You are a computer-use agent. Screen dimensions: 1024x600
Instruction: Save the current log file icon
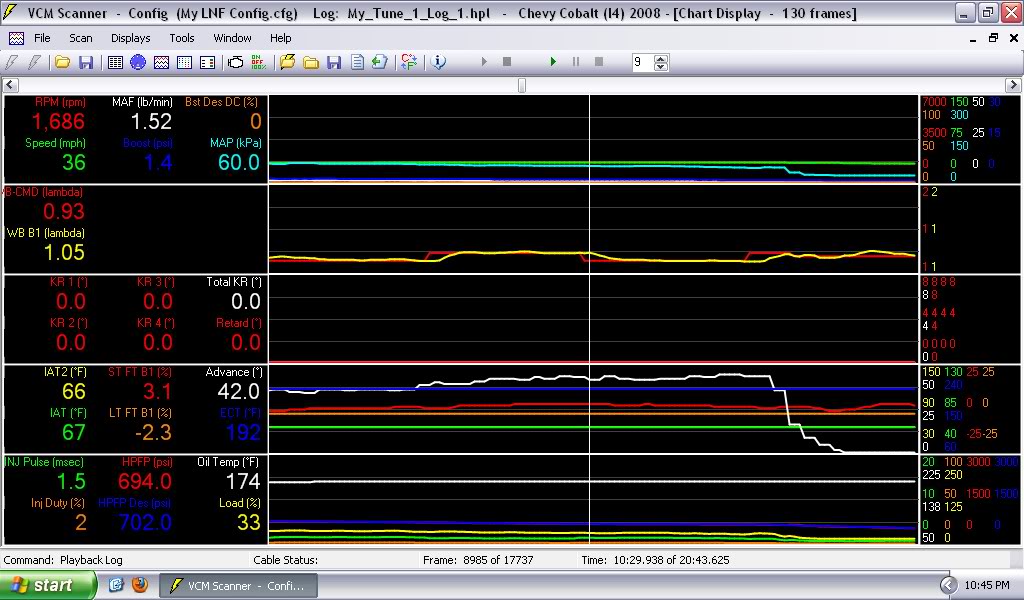(x=334, y=62)
